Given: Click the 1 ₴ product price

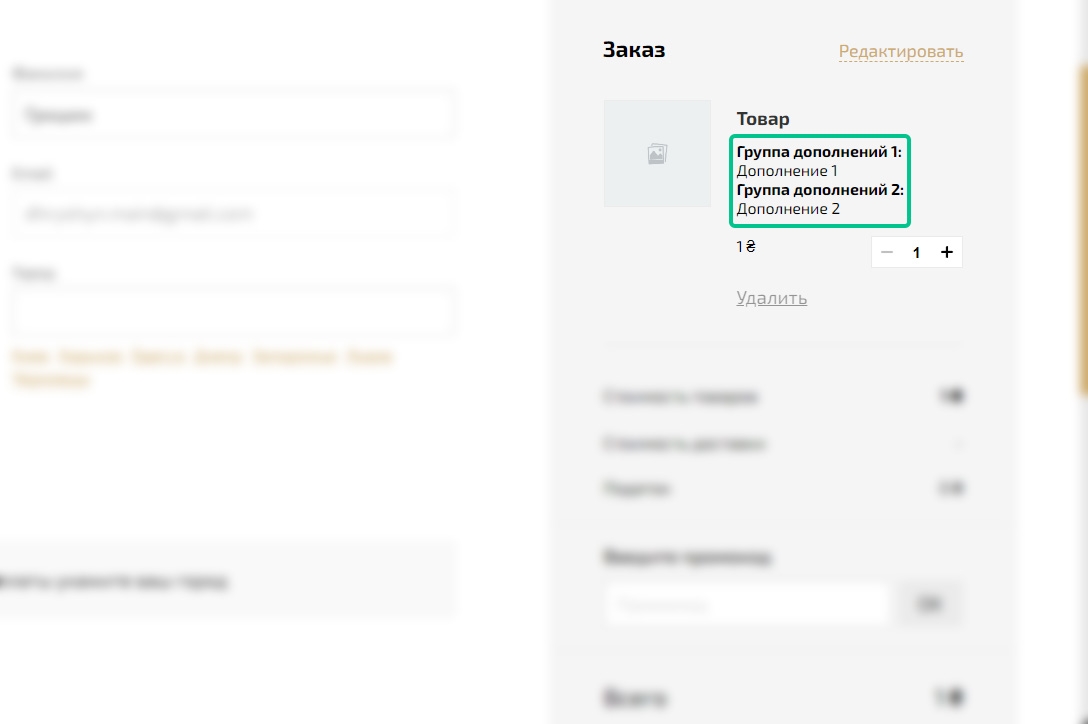Looking at the screenshot, I should pos(746,246).
